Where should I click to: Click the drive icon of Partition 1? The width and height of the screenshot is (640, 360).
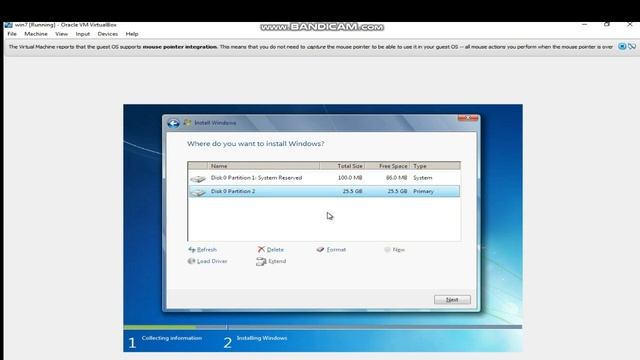coord(198,178)
